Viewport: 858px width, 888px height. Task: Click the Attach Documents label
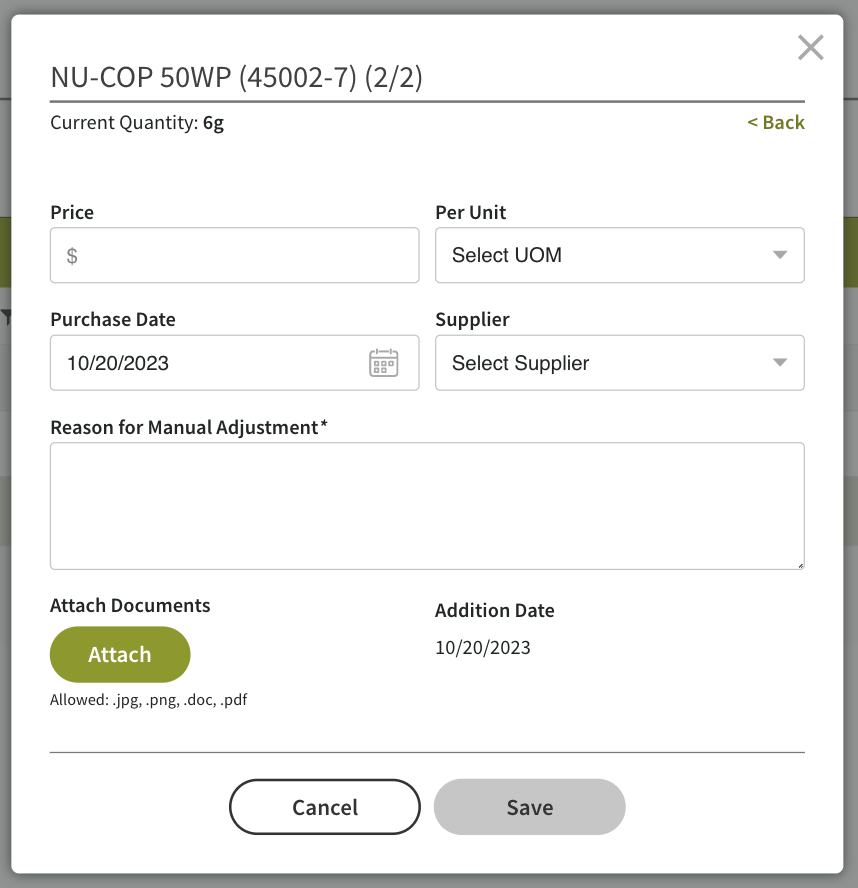[x=130, y=605]
